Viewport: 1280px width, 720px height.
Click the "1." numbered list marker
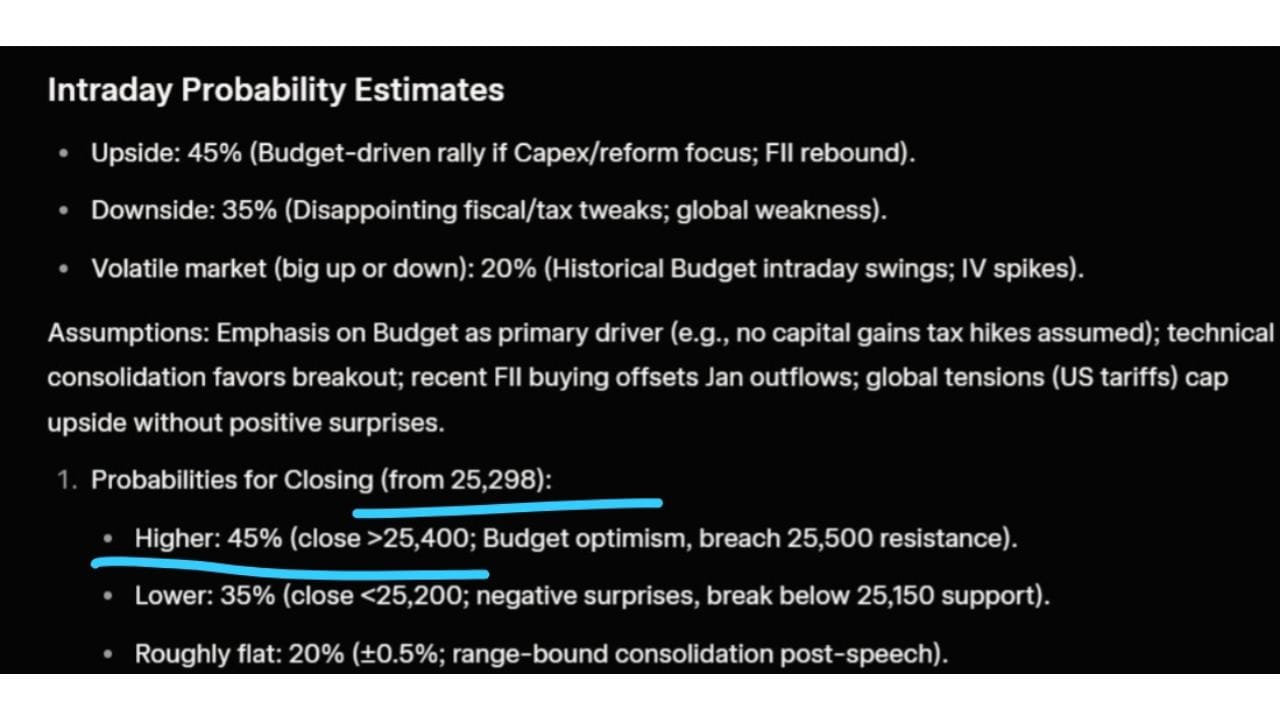tap(66, 480)
